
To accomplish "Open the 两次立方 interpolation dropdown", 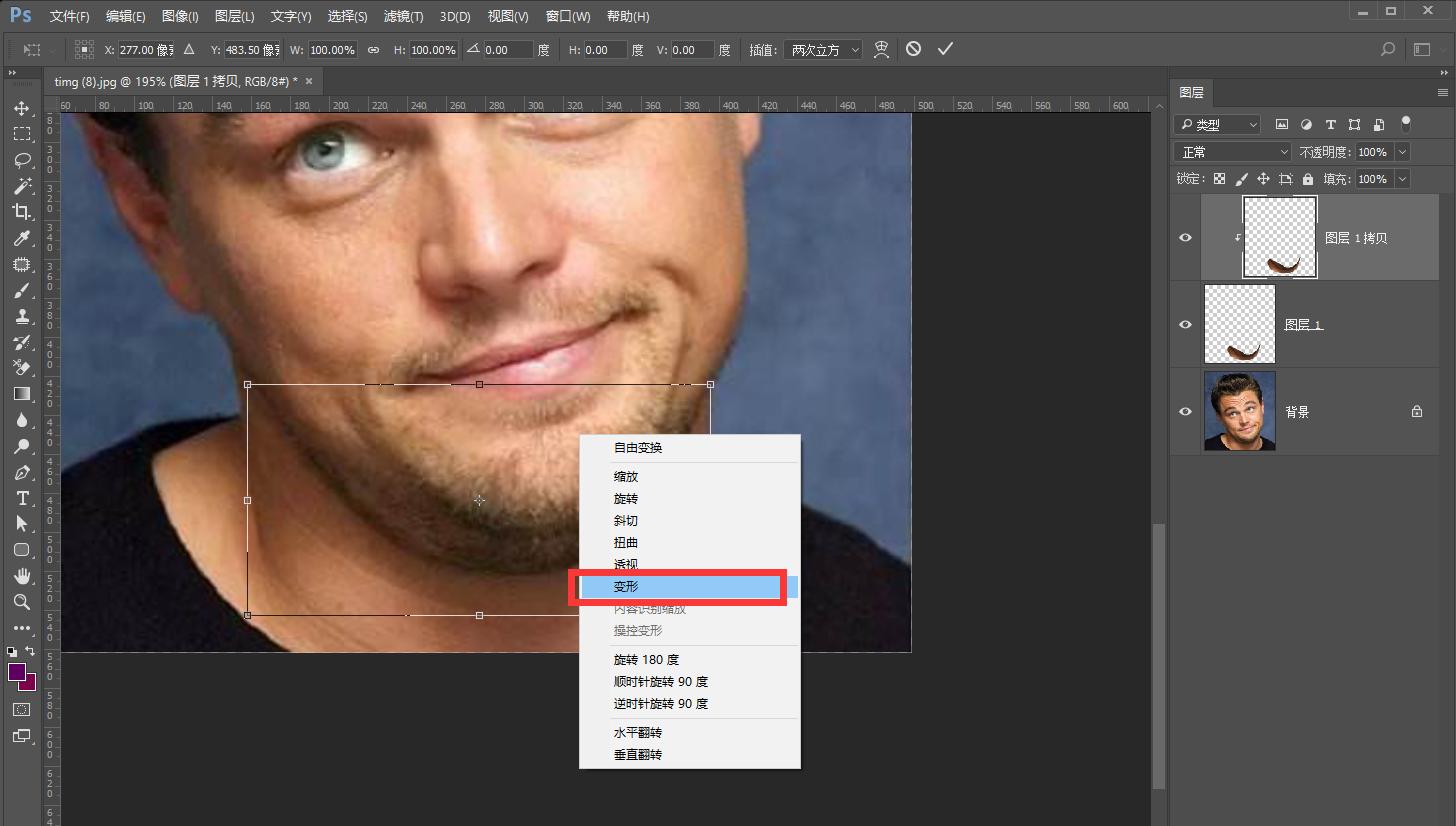I will pos(824,50).
